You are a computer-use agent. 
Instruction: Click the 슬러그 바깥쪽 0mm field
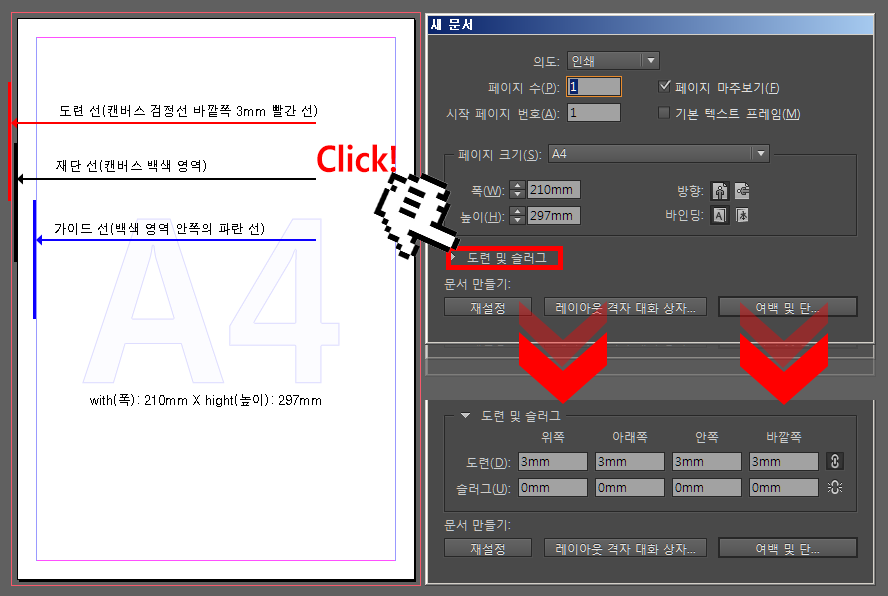tap(784, 488)
